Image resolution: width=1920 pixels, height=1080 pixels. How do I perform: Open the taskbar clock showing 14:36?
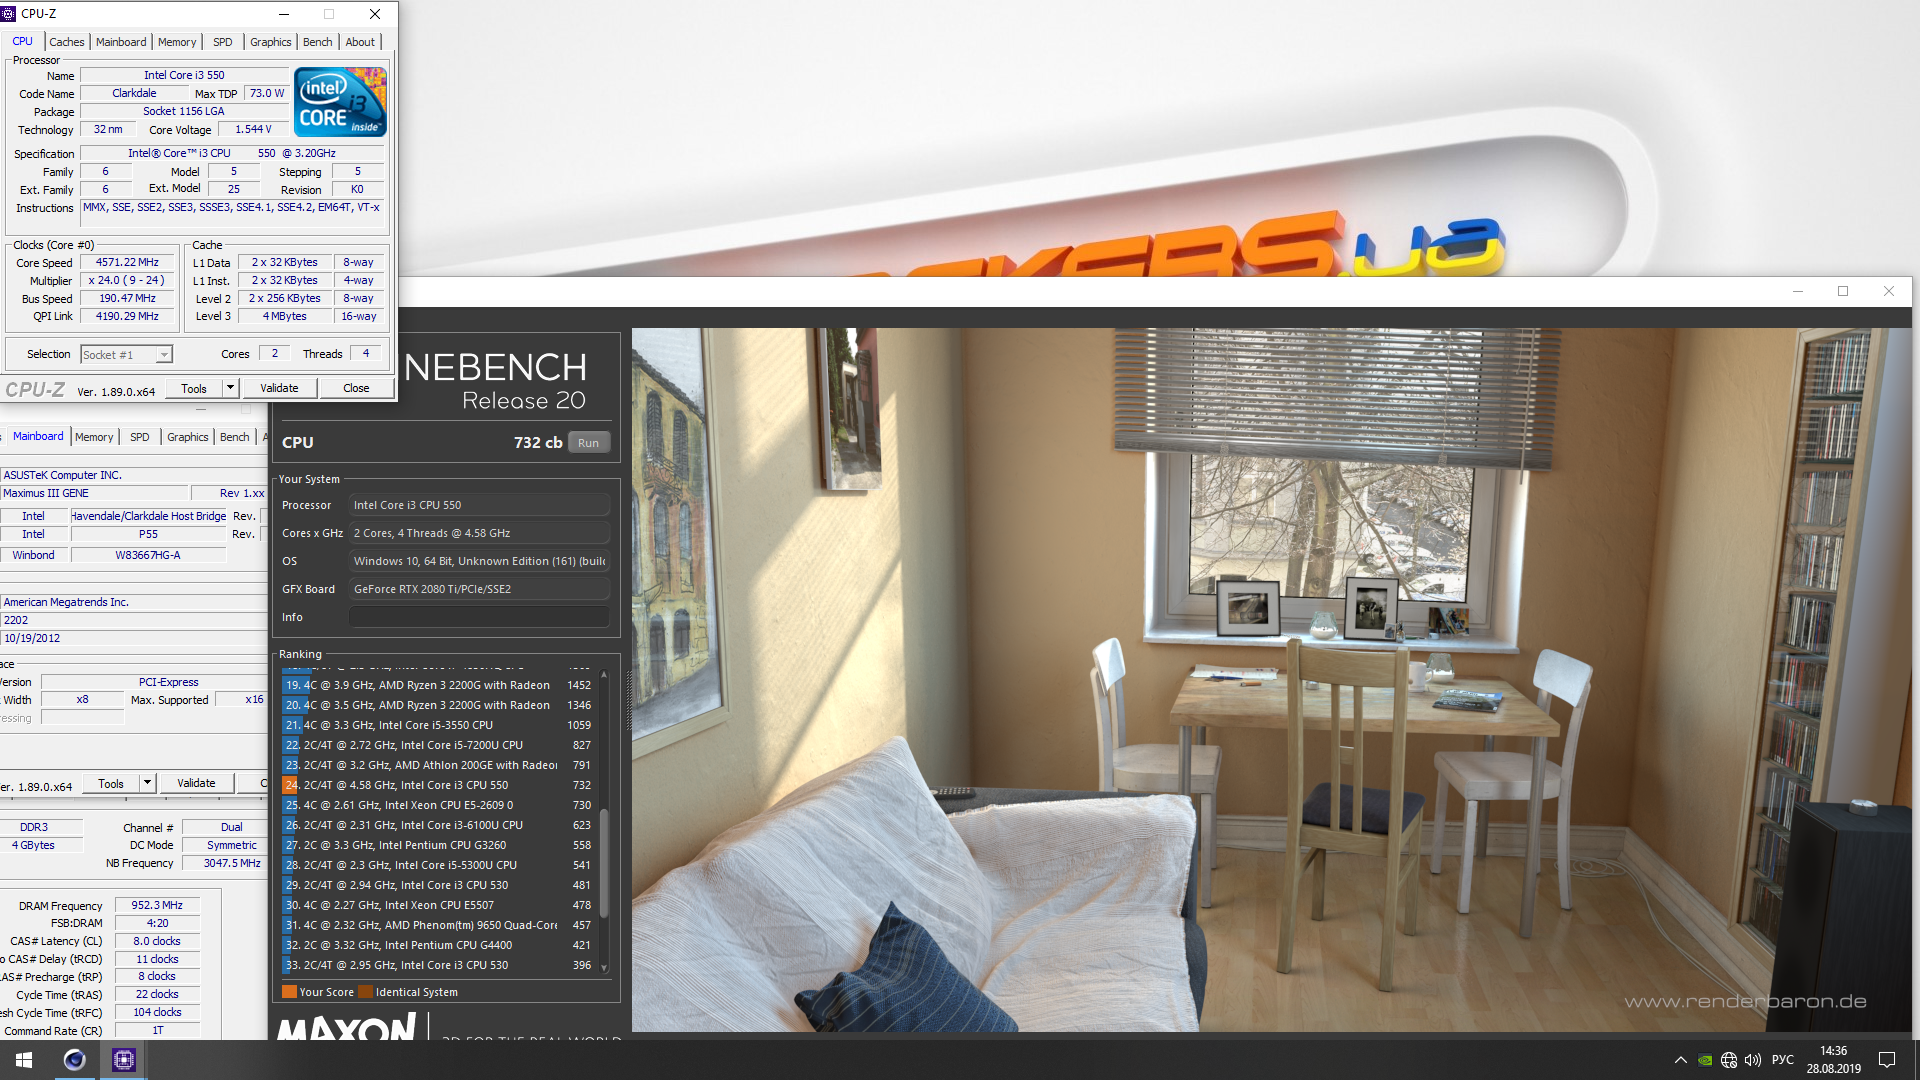click(1833, 1060)
